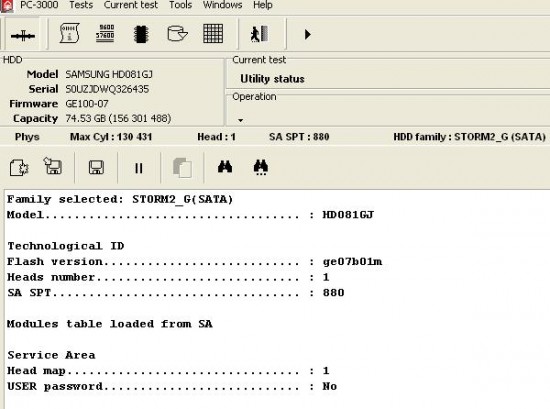This screenshot has width=550, height=409.
Task: Open the Help menu
Action: pyautogui.click(x=263, y=5)
